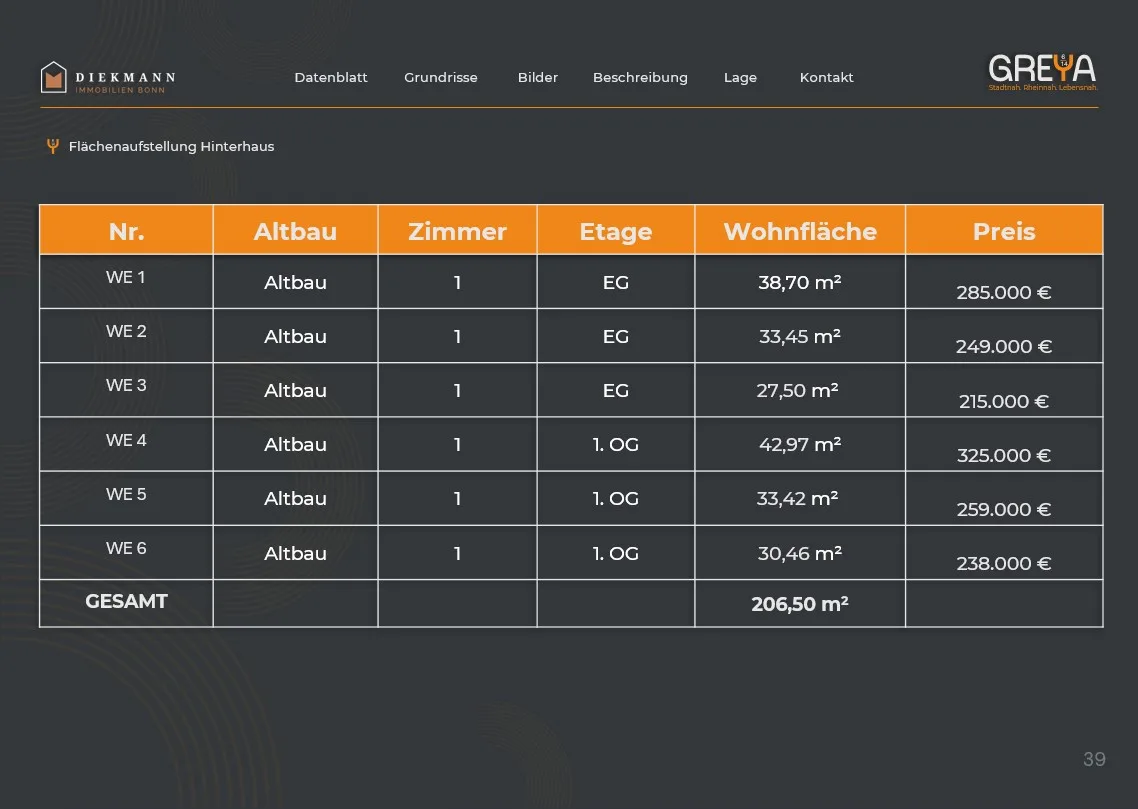Click the Altbau cell in the WE 5 row
The height and width of the screenshot is (809, 1138).
(295, 498)
